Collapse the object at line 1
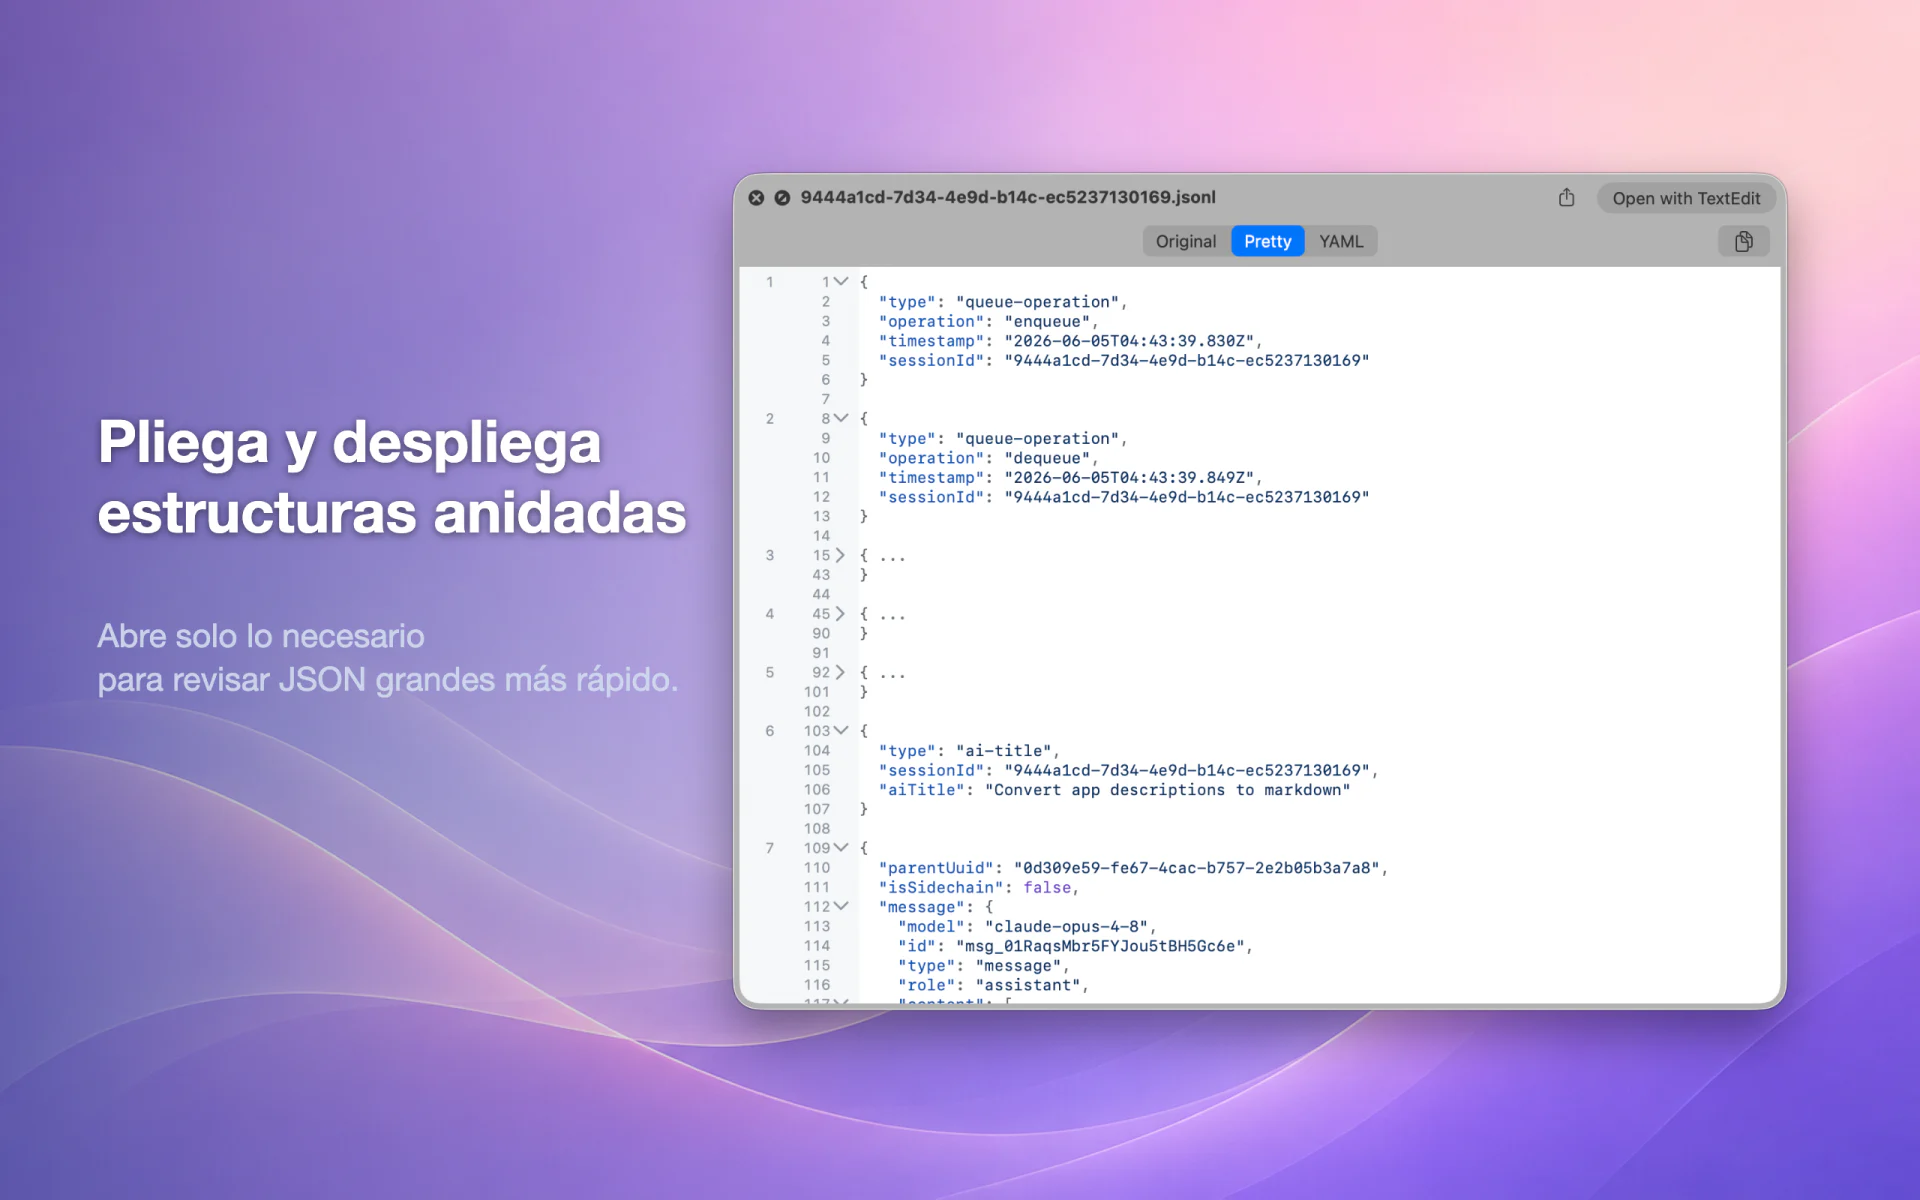This screenshot has height=1200, width=1920. tap(841, 282)
